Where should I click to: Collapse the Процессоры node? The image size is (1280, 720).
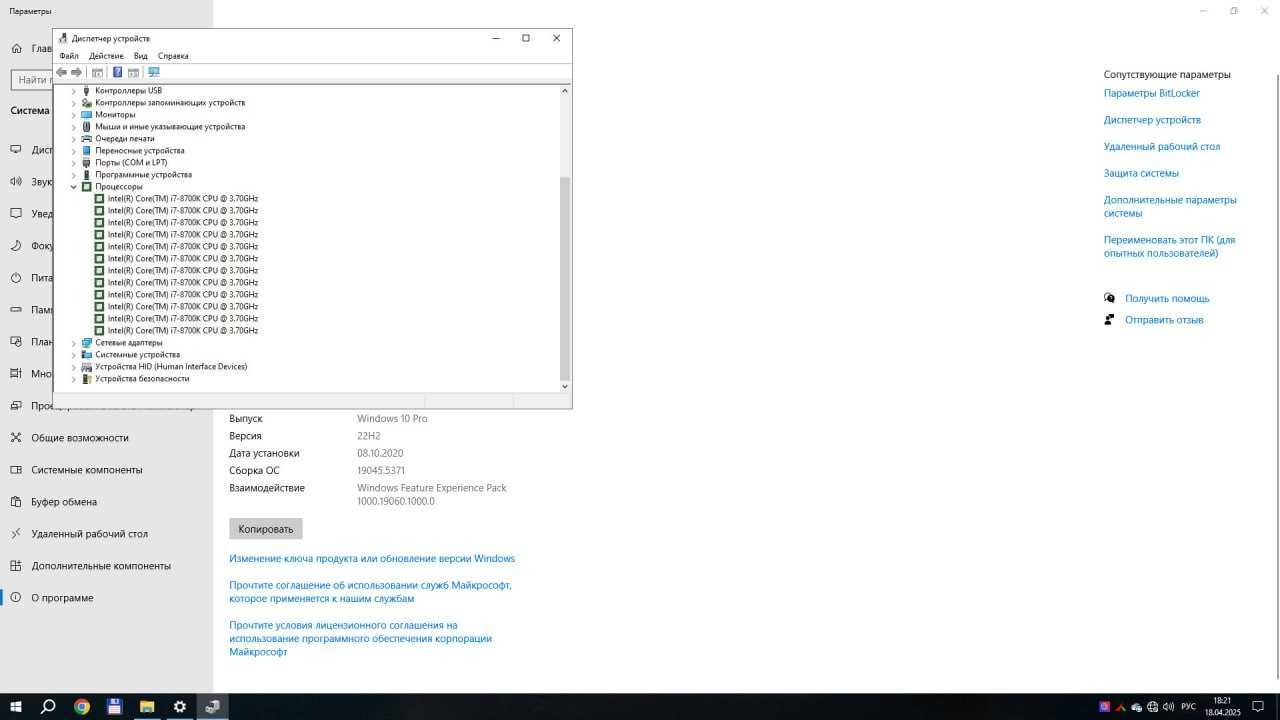(74, 187)
